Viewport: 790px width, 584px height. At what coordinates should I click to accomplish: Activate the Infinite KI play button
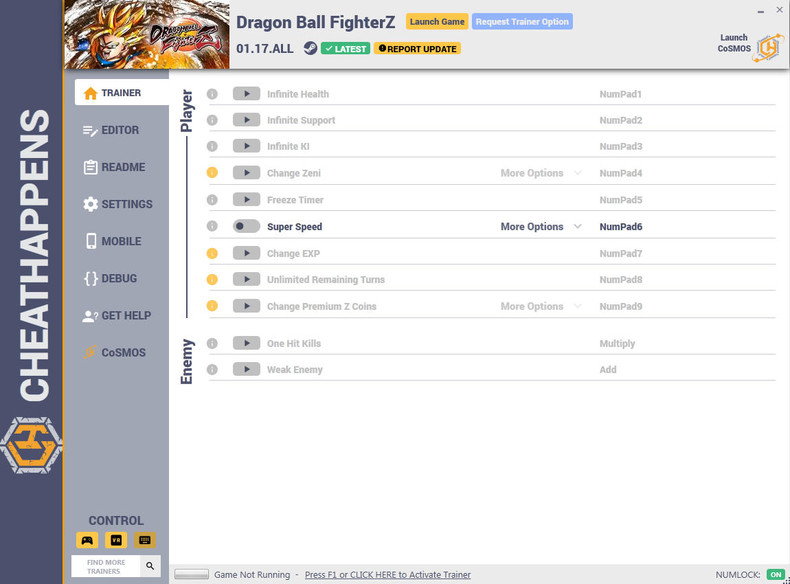[x=246, y=146]
